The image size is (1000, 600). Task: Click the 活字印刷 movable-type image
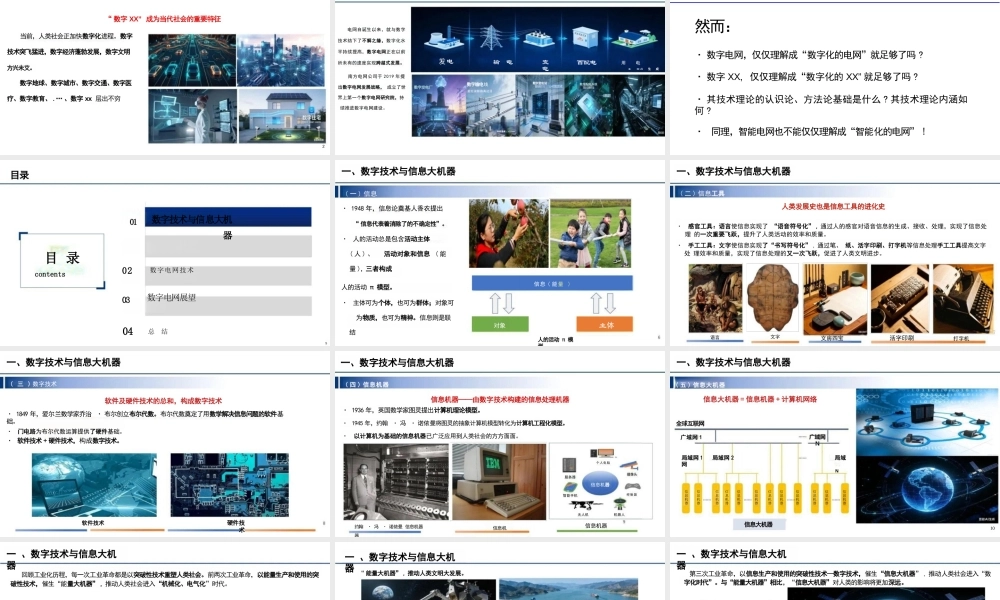pyautogui.click(x=901, y=298)
